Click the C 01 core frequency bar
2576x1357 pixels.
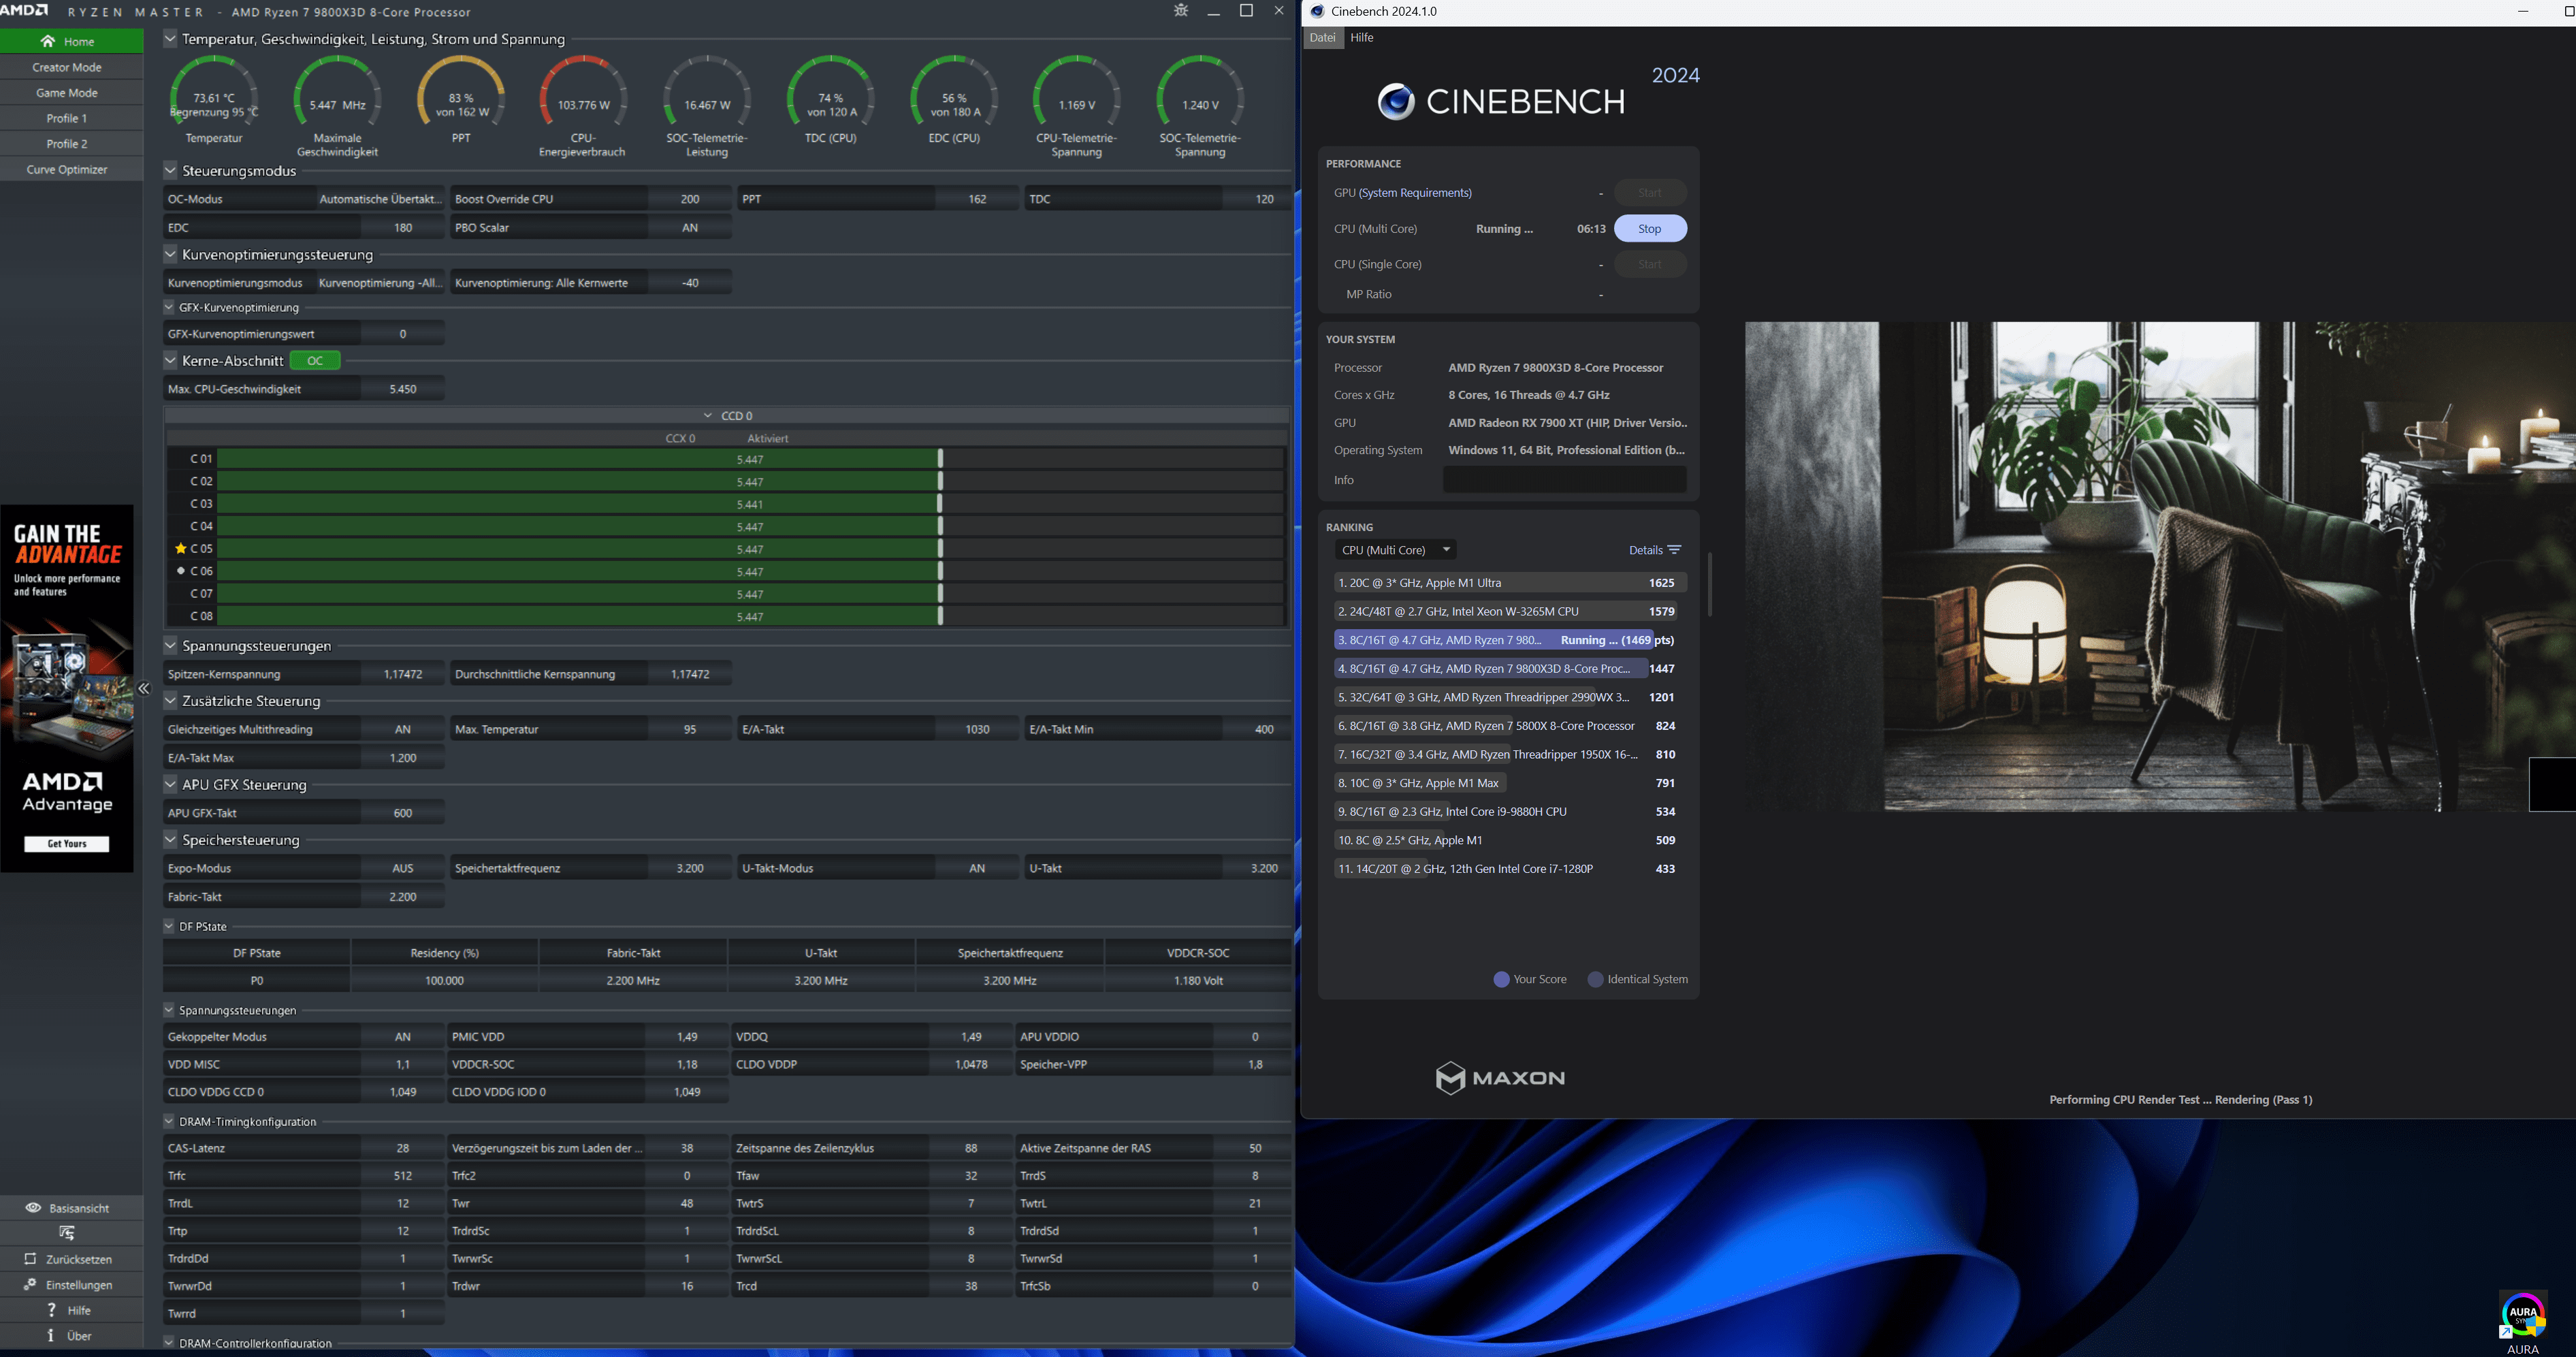tap(750, 459)
